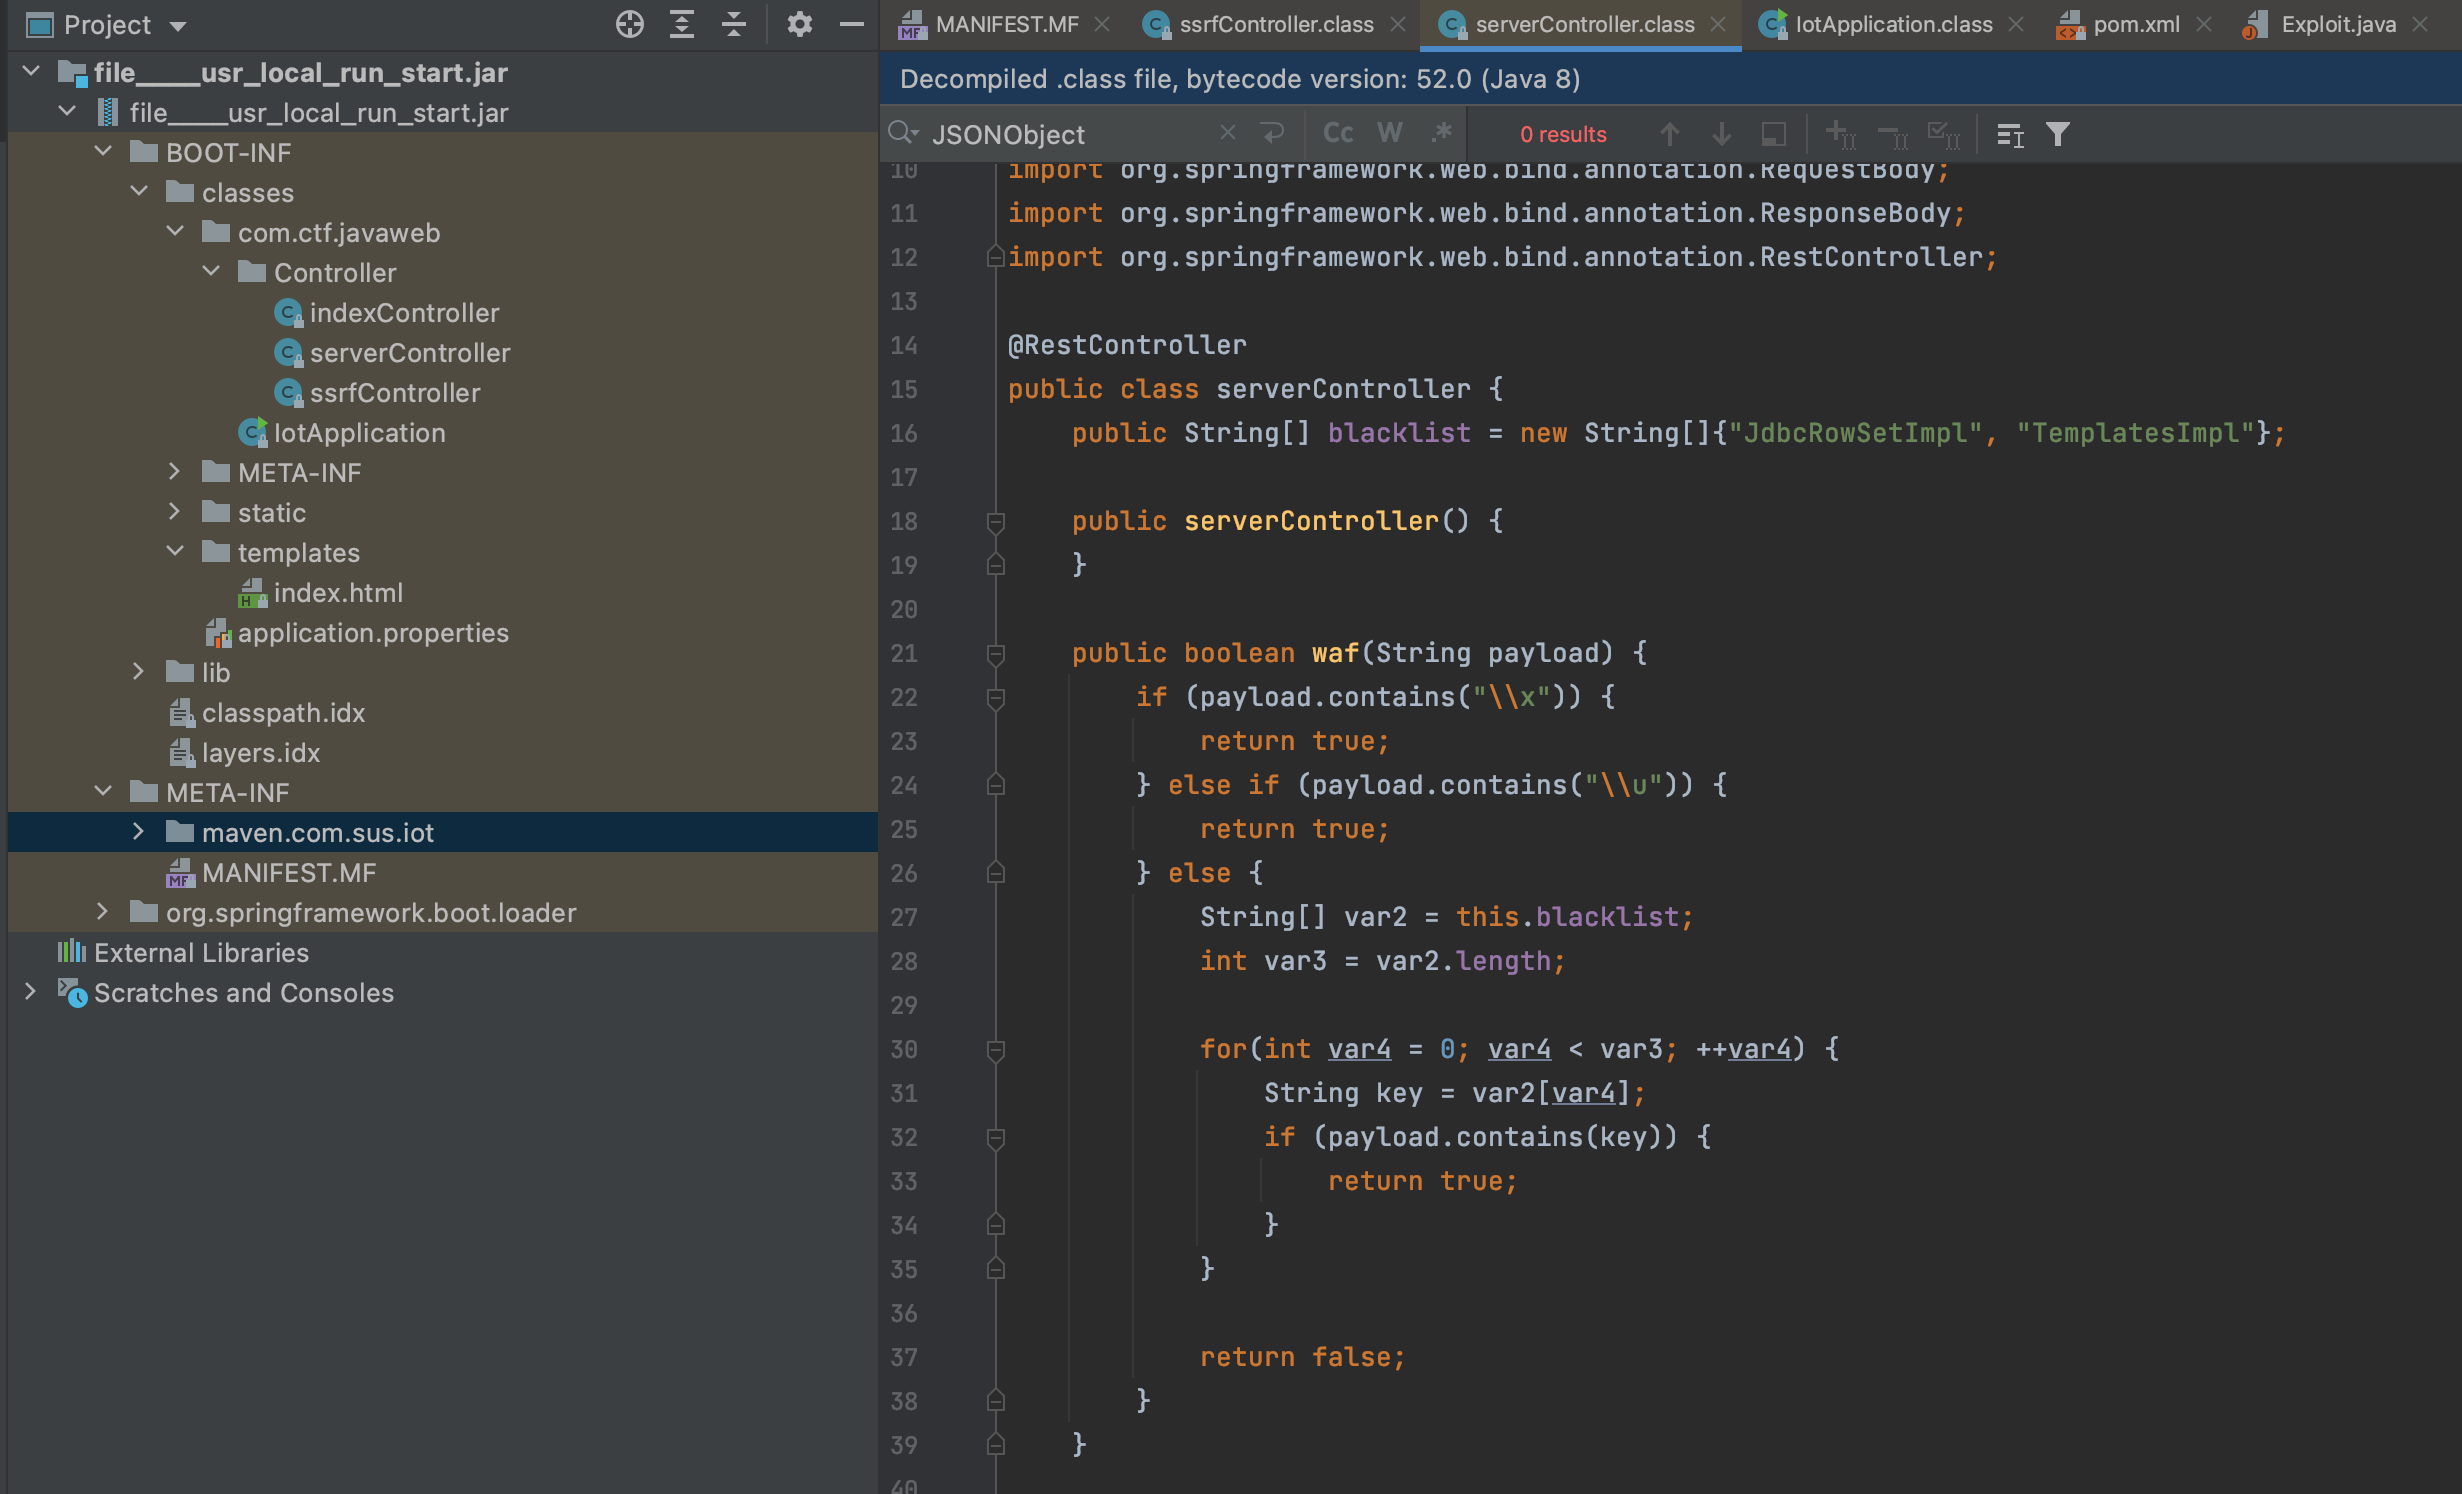Click fold toggle for waf method line 21
Viewport: 2462px width, 1494px height.
pyautogui.click(x=995, y=654)
